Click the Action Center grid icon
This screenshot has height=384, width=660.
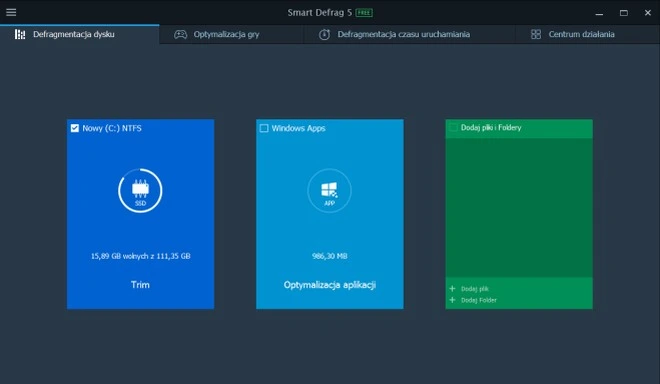pyautogui.click(x=536, y=34)
